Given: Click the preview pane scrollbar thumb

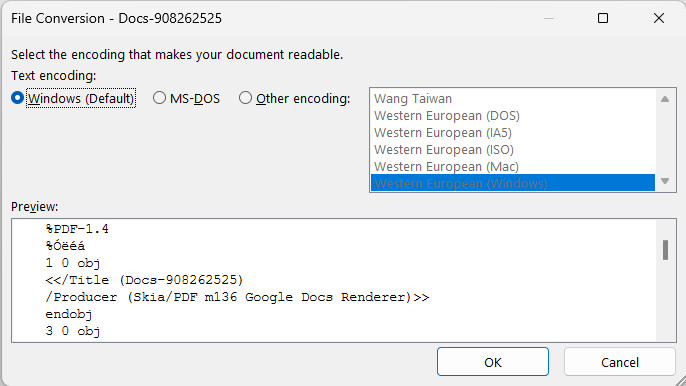Looking at the screenshot, I should (x=665, y=250).
